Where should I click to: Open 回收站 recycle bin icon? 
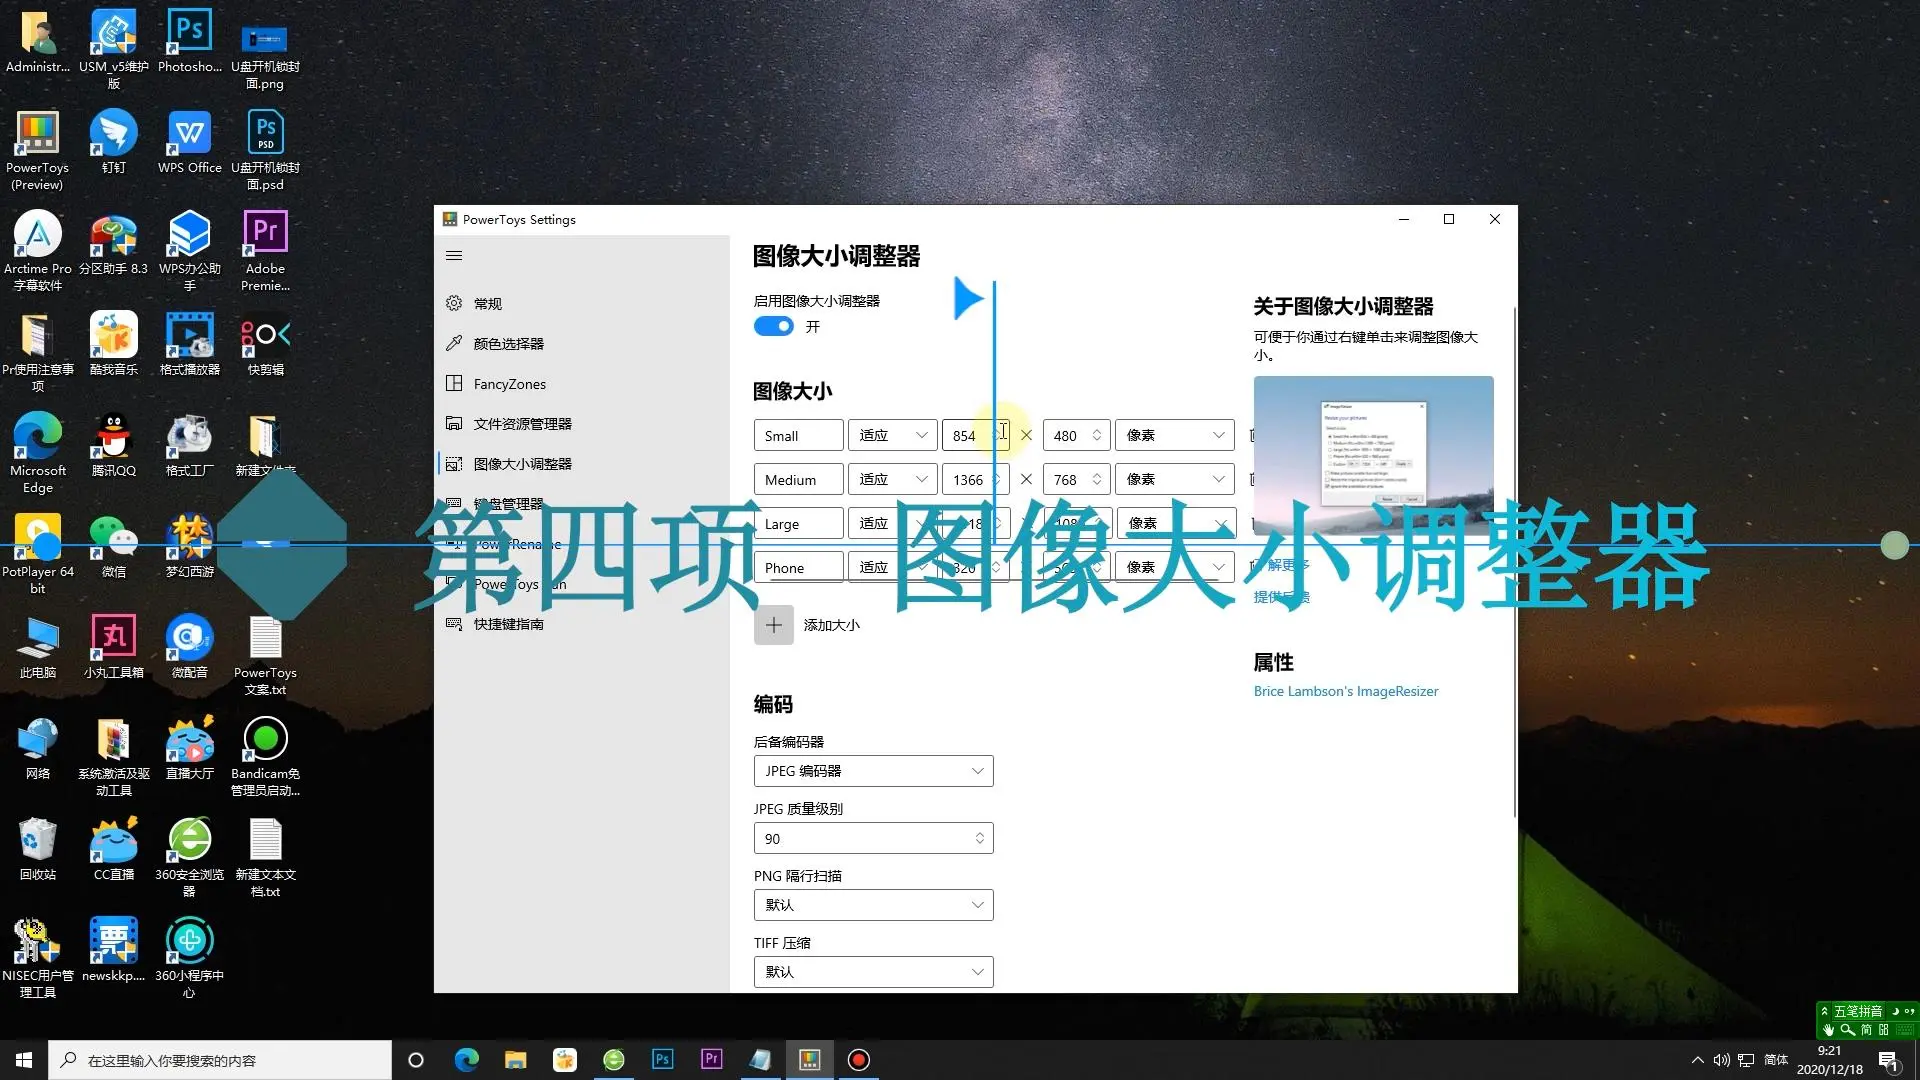38,849
